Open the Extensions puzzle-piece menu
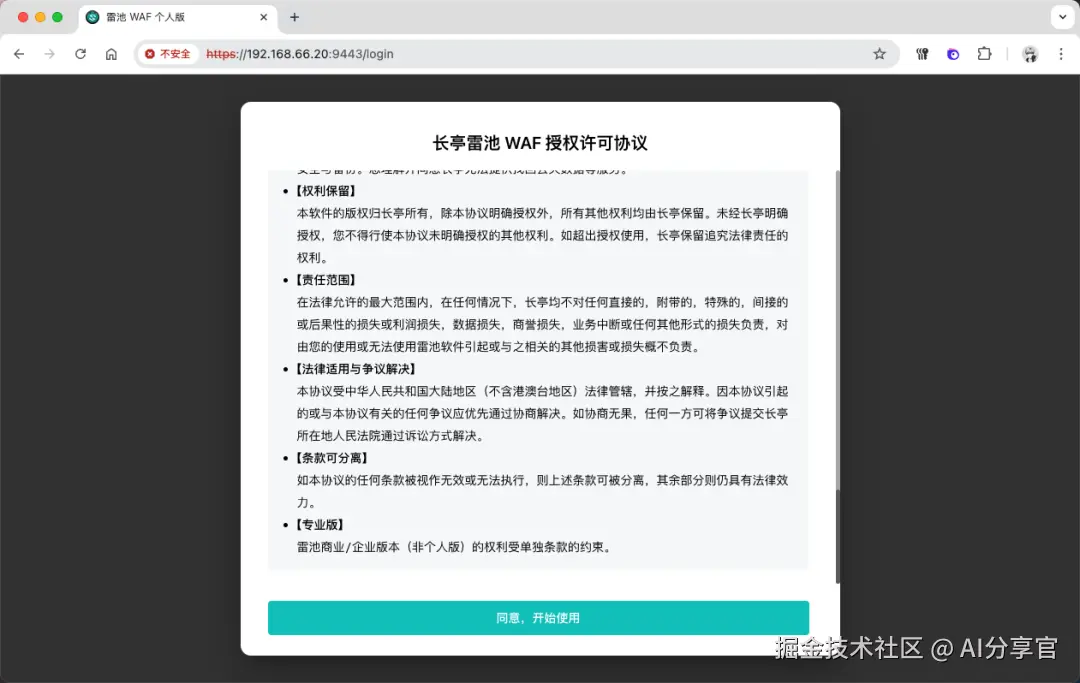Screen dimensions: 1080x683 click(984, 54)
